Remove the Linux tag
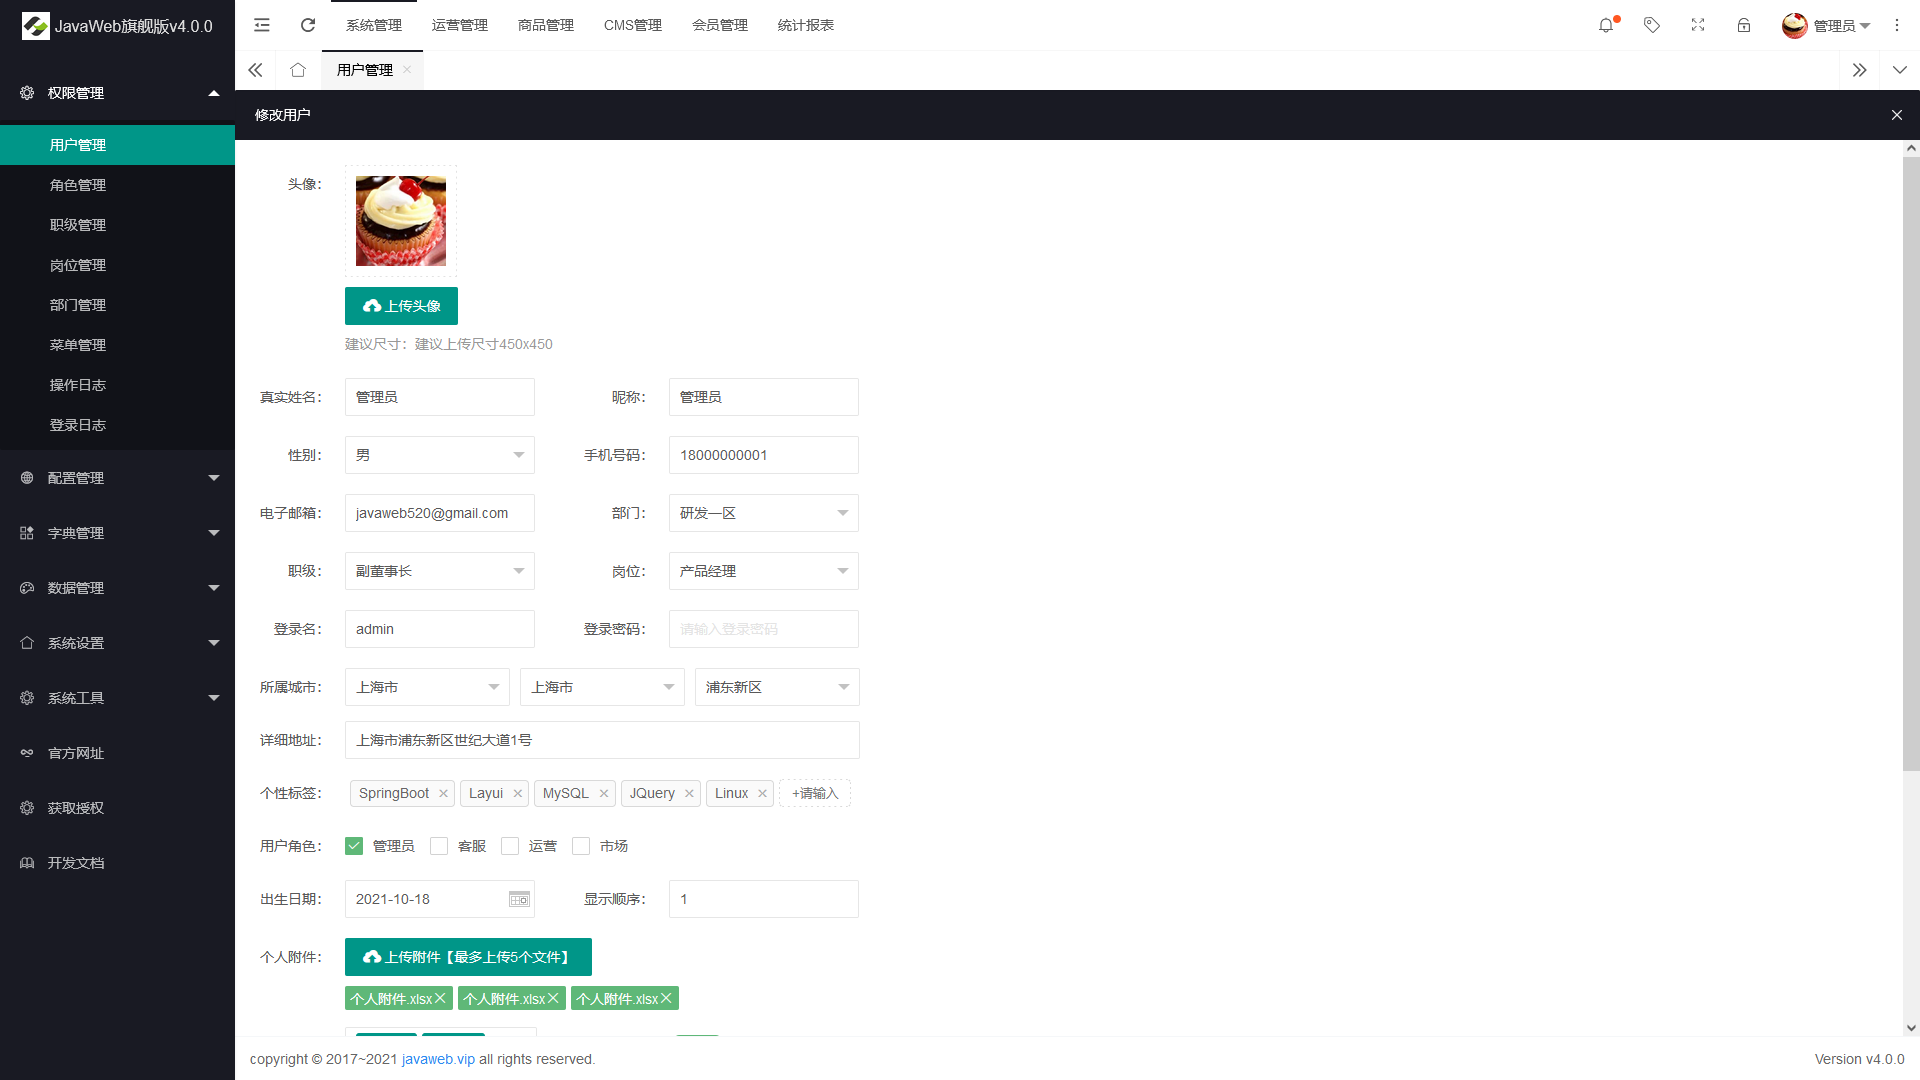The image size is (1920, 1080). click(763, 793)
